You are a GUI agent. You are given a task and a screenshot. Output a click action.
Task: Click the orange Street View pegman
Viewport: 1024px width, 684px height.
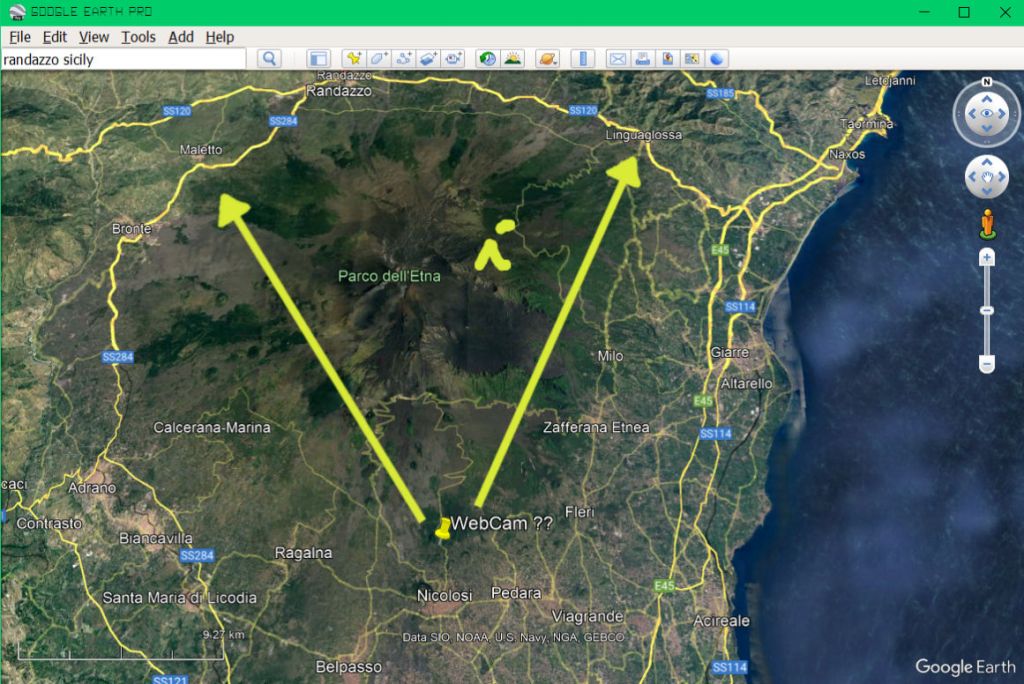coord(987,224)
